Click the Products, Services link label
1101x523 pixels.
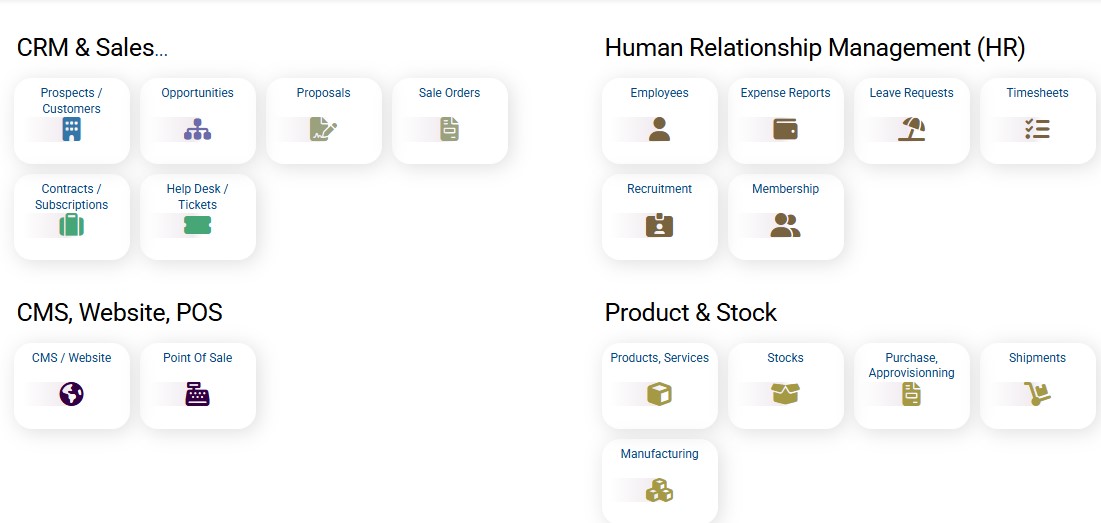659,358
